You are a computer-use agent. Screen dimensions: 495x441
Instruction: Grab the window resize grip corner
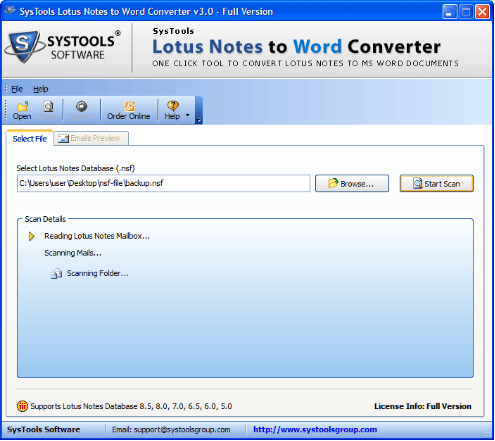click(488, 433)
